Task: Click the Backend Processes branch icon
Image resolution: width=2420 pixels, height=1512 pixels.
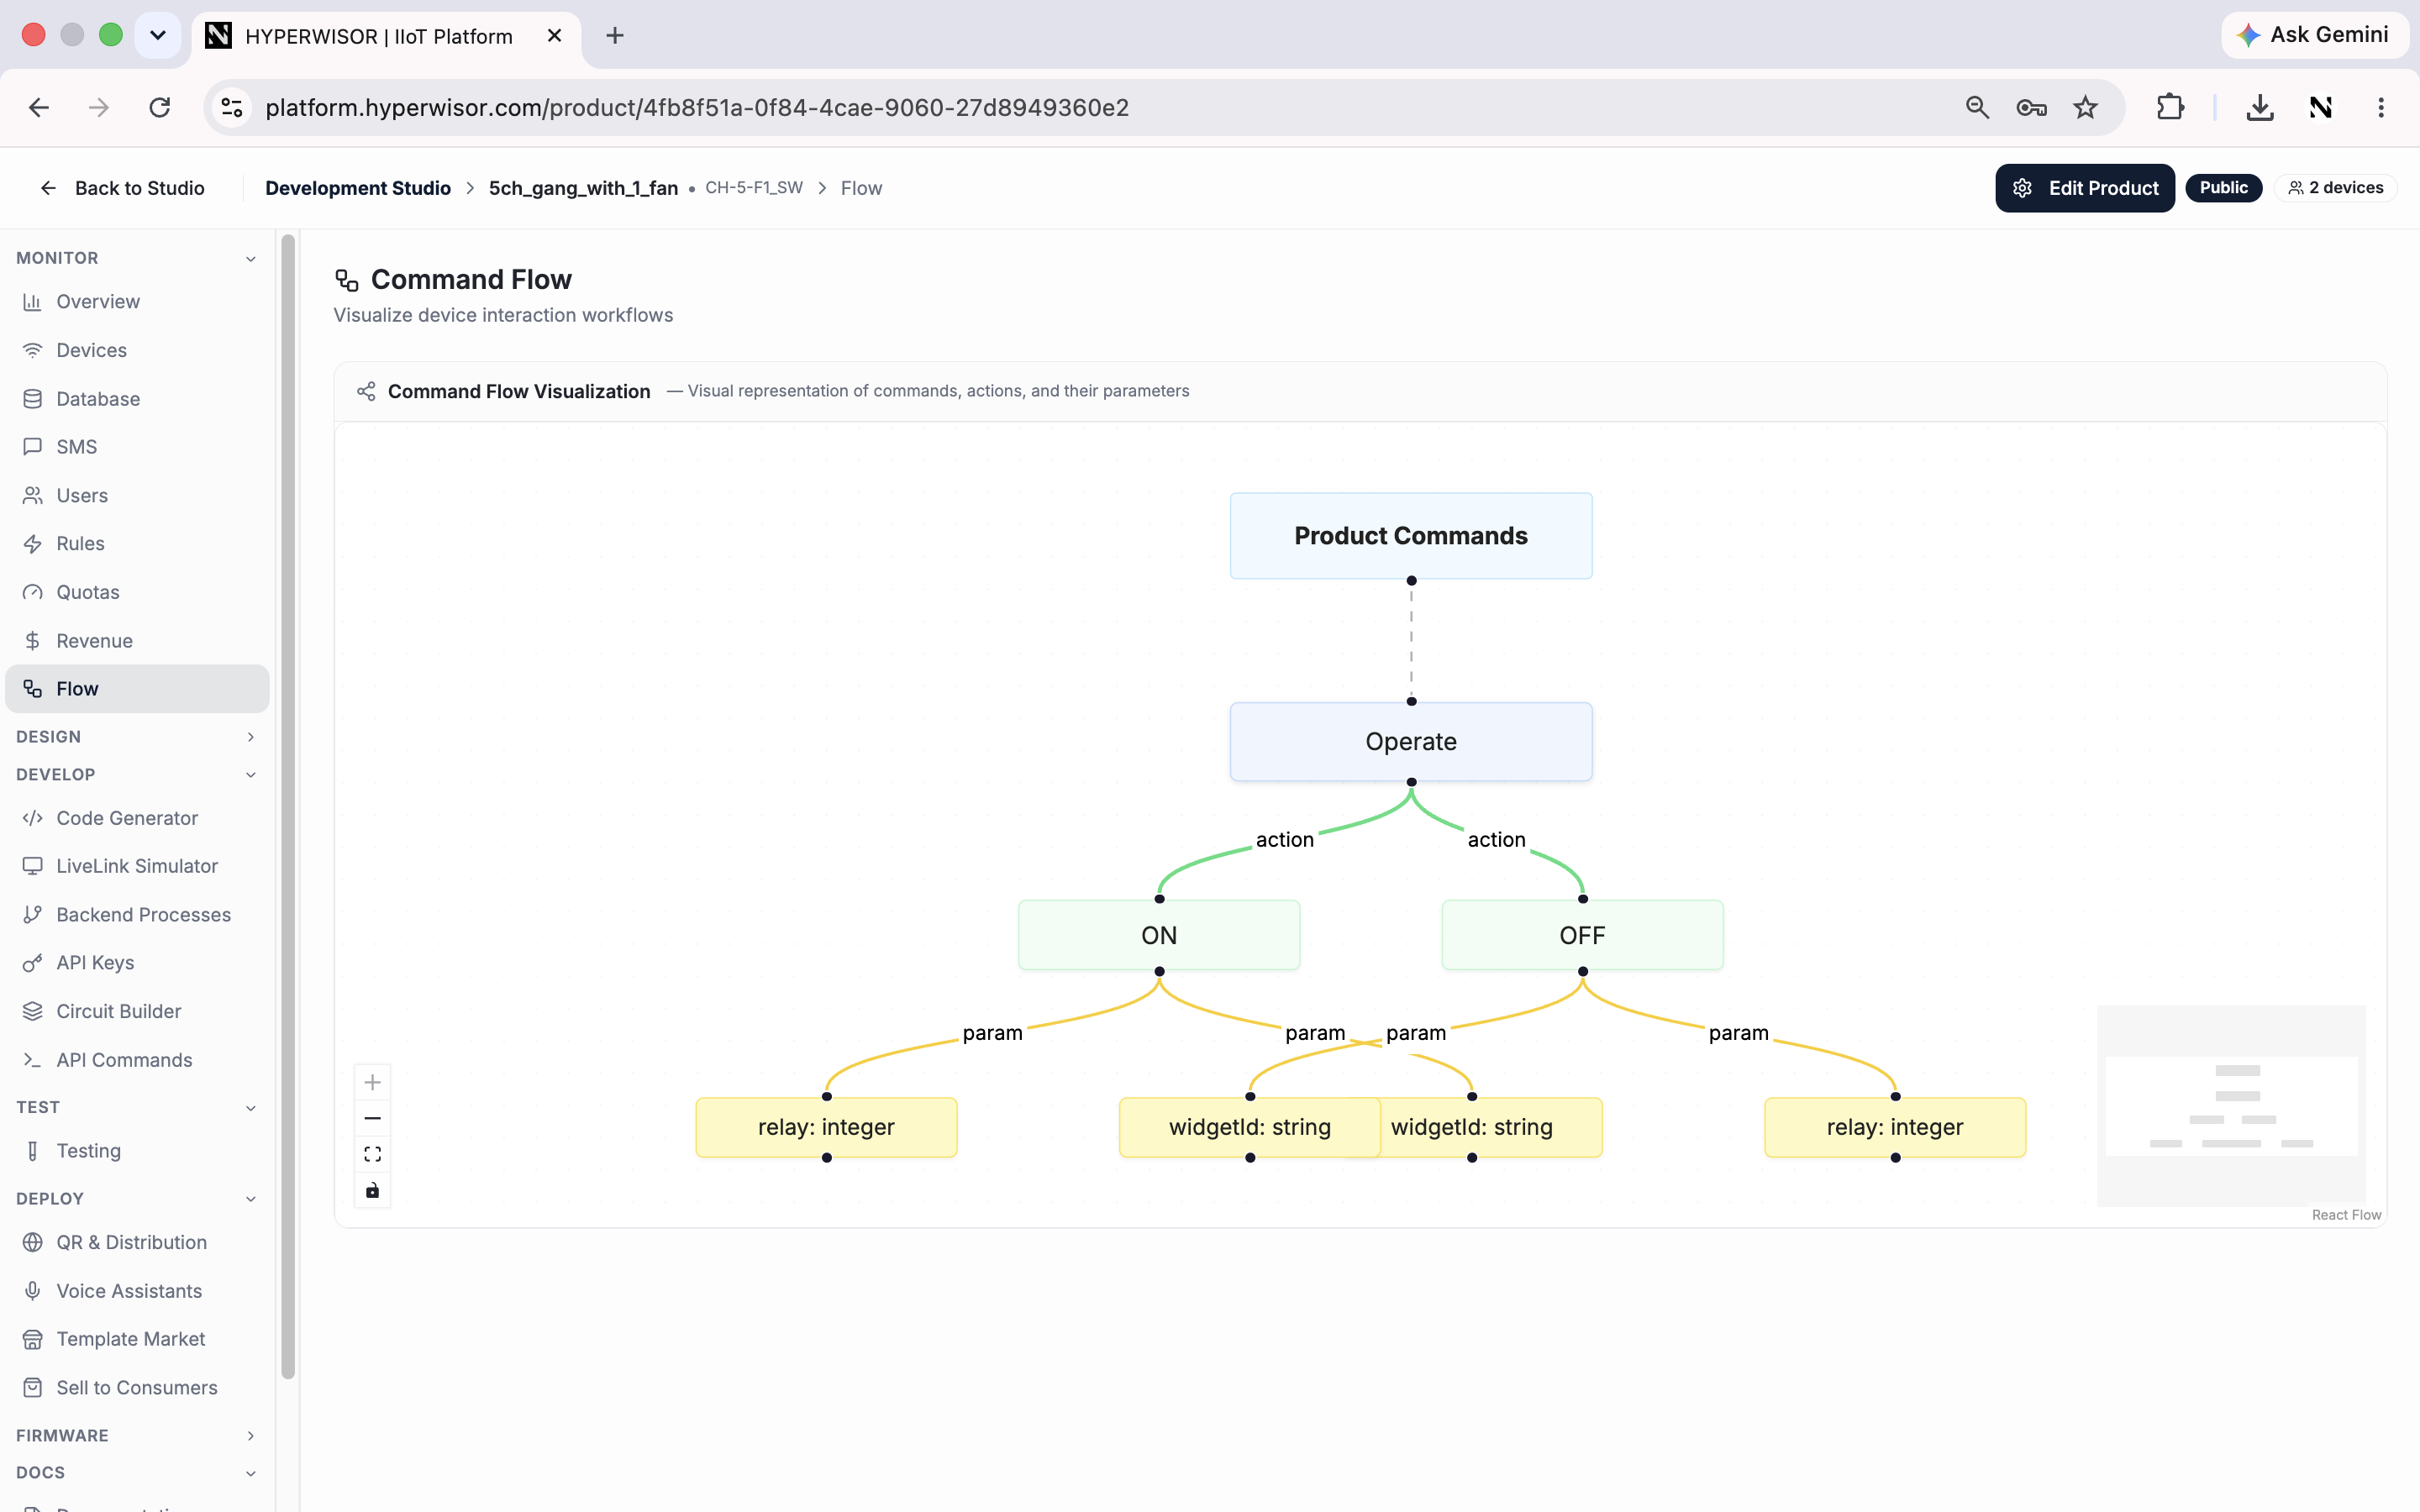Action: (33, 914)
